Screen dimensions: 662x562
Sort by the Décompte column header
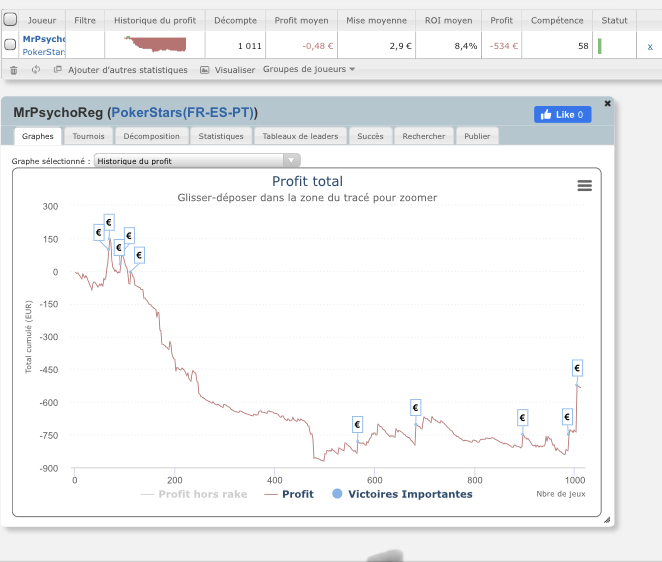pyautogui.click(x=235, y=20)
